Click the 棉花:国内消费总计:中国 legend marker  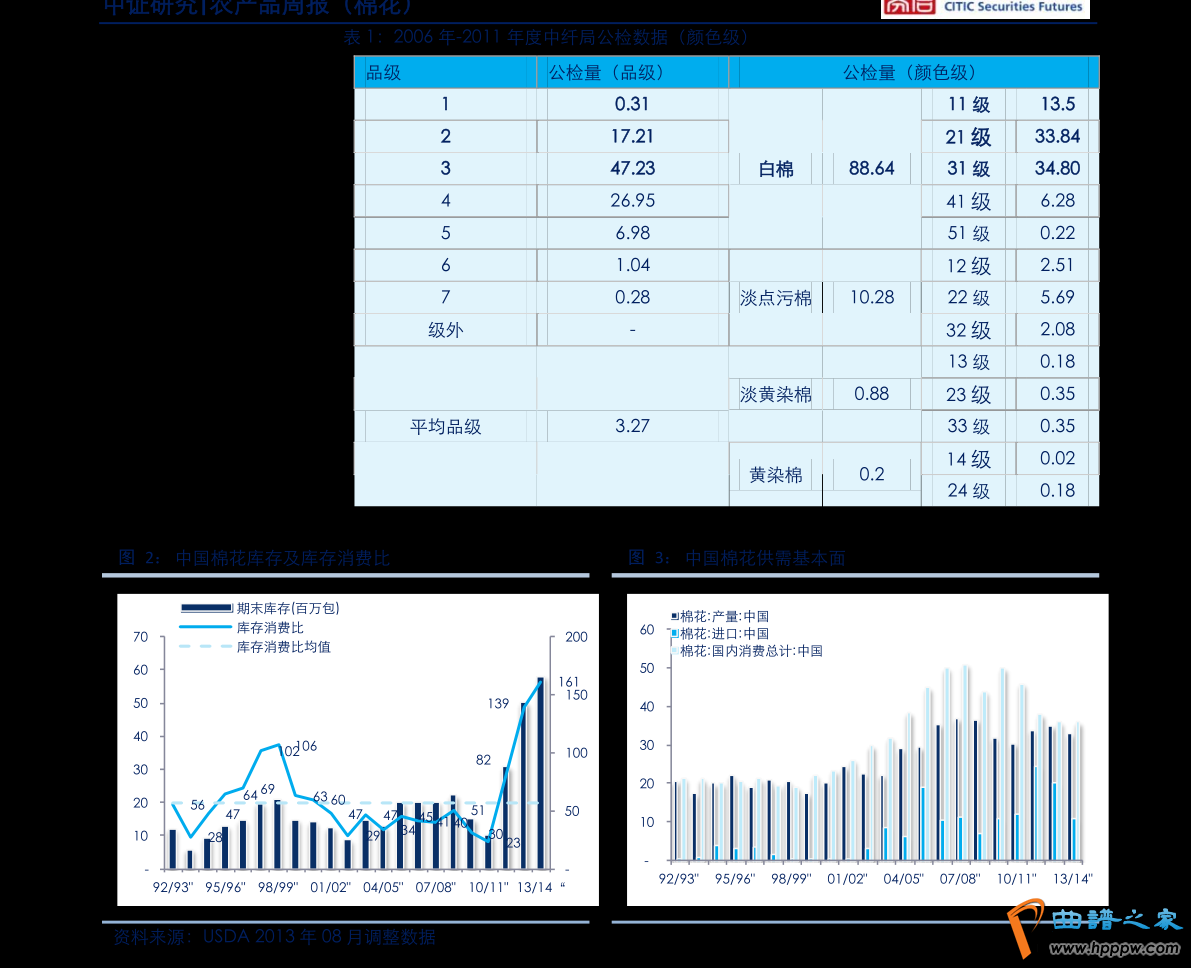pyautogui.click(x=675, y=651)
